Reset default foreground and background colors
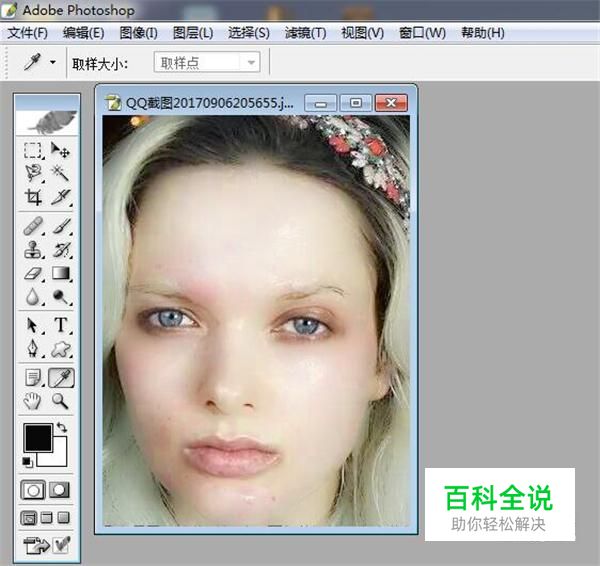600x566 pixels. click(28, 462)
